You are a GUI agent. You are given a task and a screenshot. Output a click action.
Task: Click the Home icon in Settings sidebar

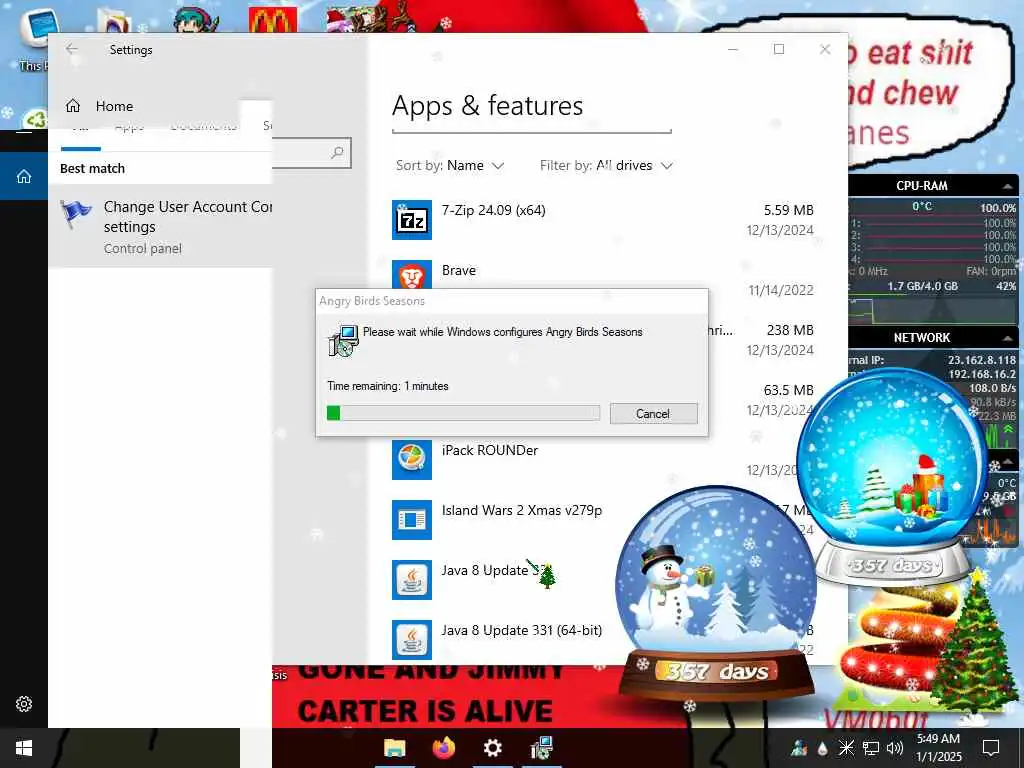[73, 106]
